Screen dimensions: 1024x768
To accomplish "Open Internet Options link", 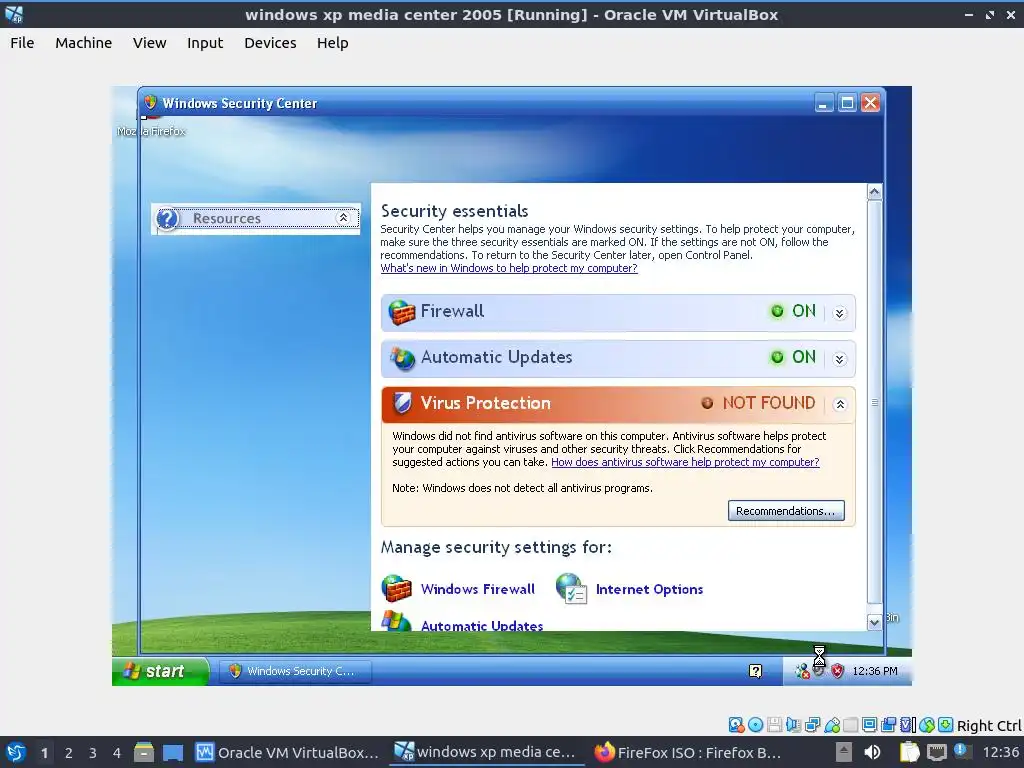I will coord(649,589).
